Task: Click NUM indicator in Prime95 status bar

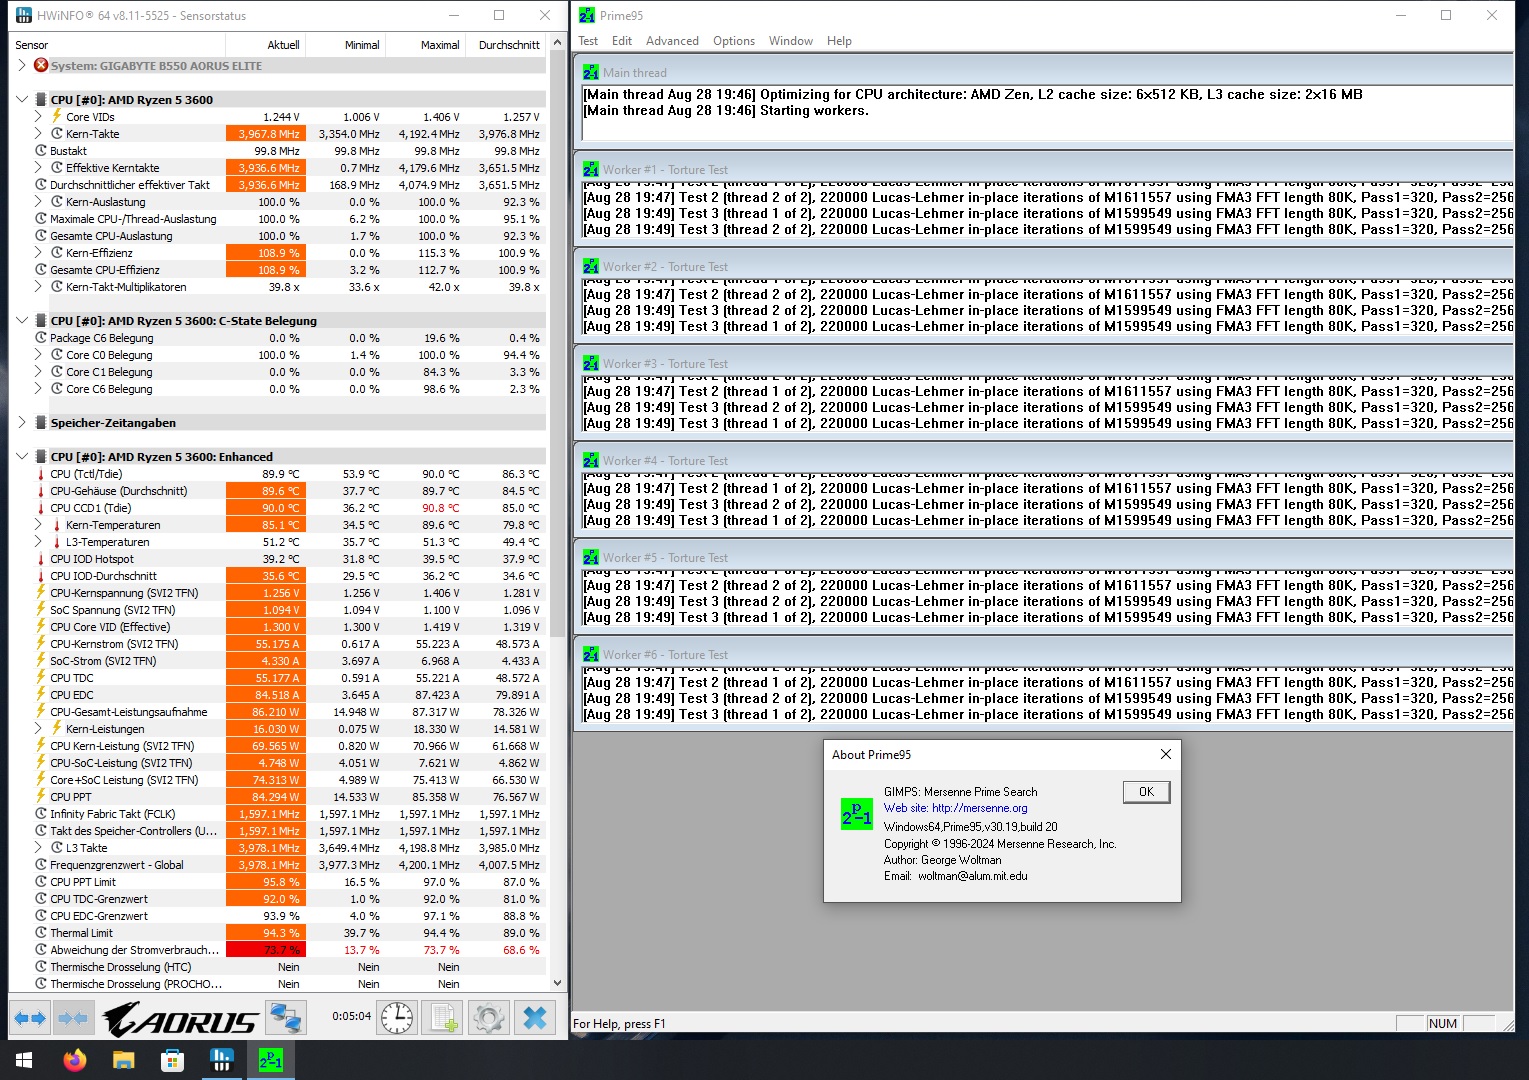Action: (x=1443, y=1023)
